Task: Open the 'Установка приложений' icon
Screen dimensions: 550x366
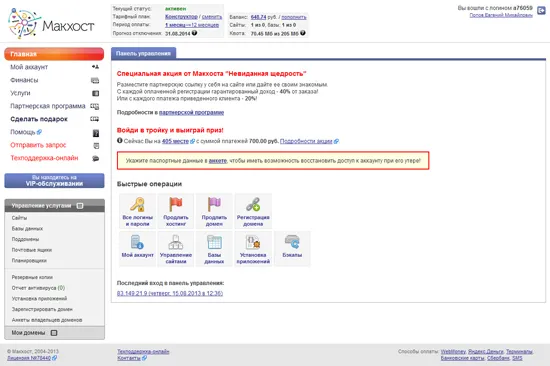Action: [x=253, y=242]
